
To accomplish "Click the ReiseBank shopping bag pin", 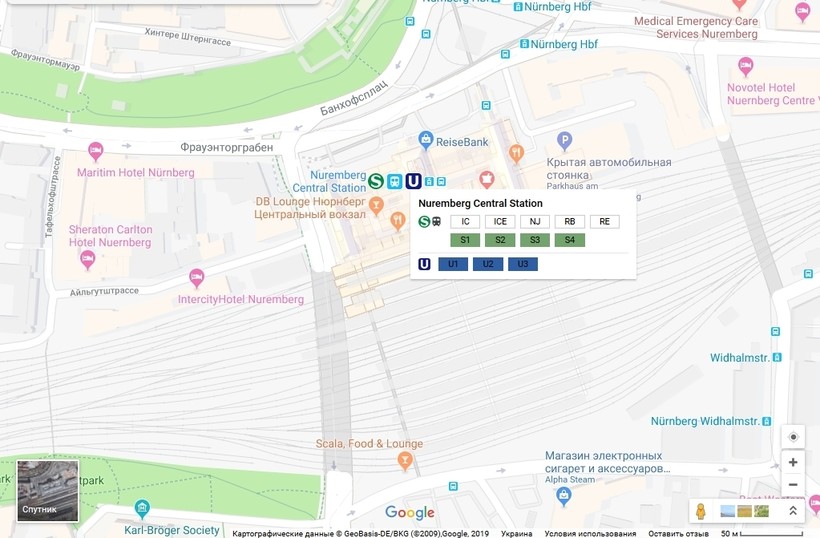I will (426, 140).
